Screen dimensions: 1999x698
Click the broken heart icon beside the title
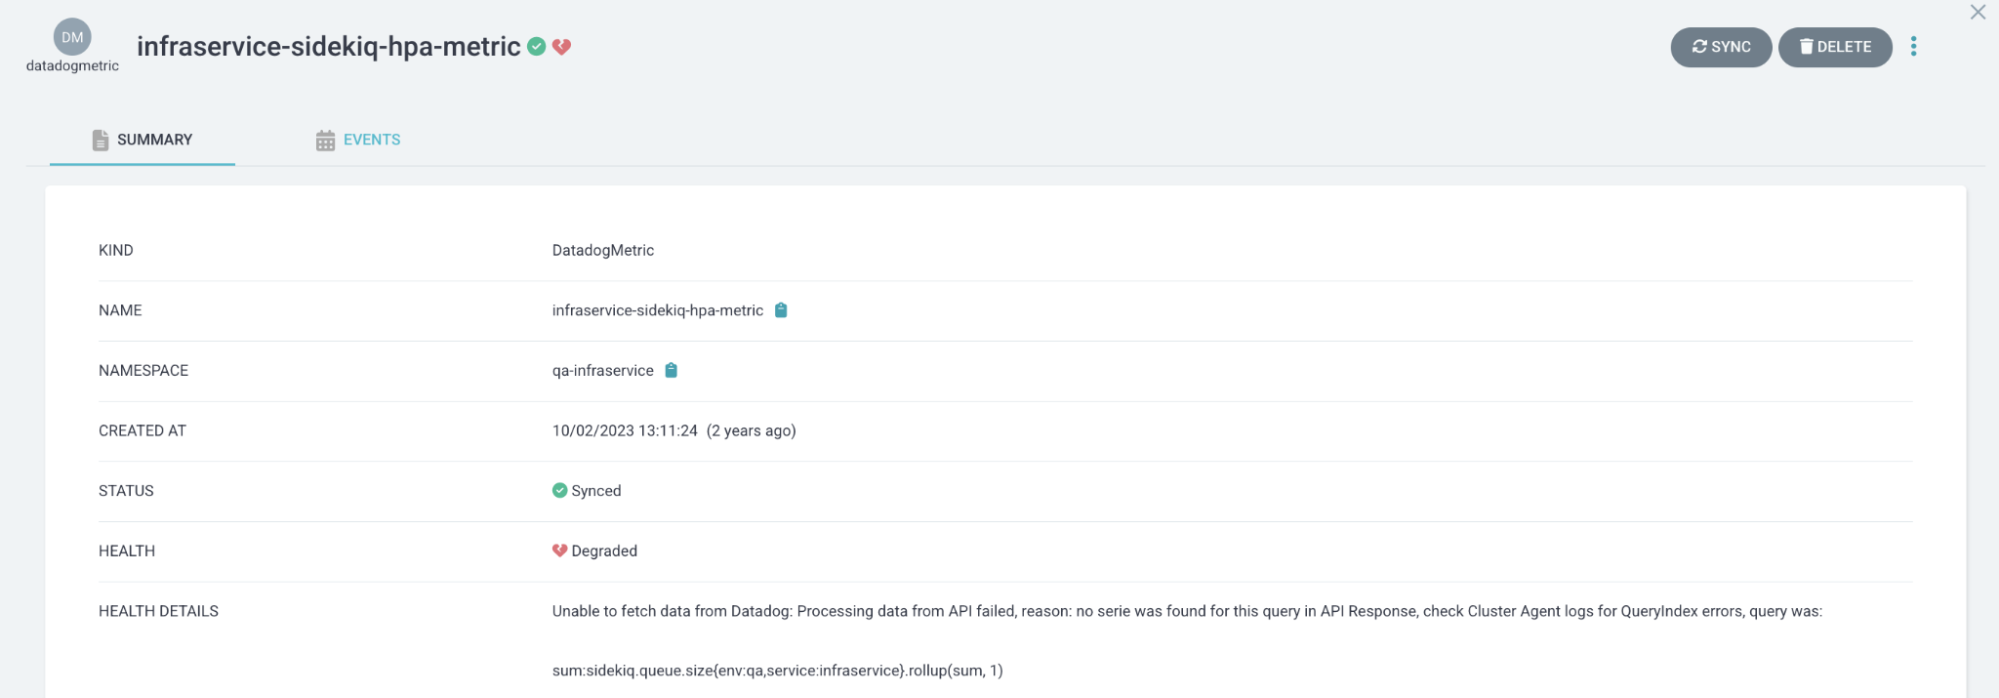562,46
